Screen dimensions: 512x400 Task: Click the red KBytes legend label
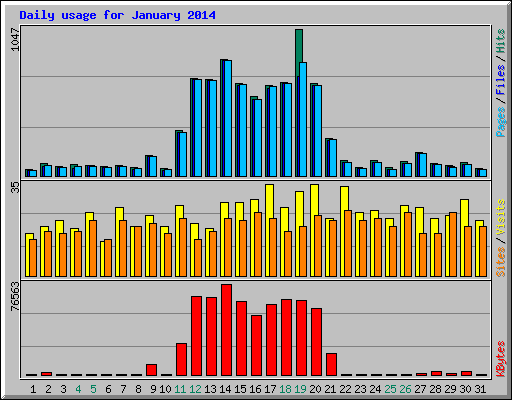tap(501, 359)
